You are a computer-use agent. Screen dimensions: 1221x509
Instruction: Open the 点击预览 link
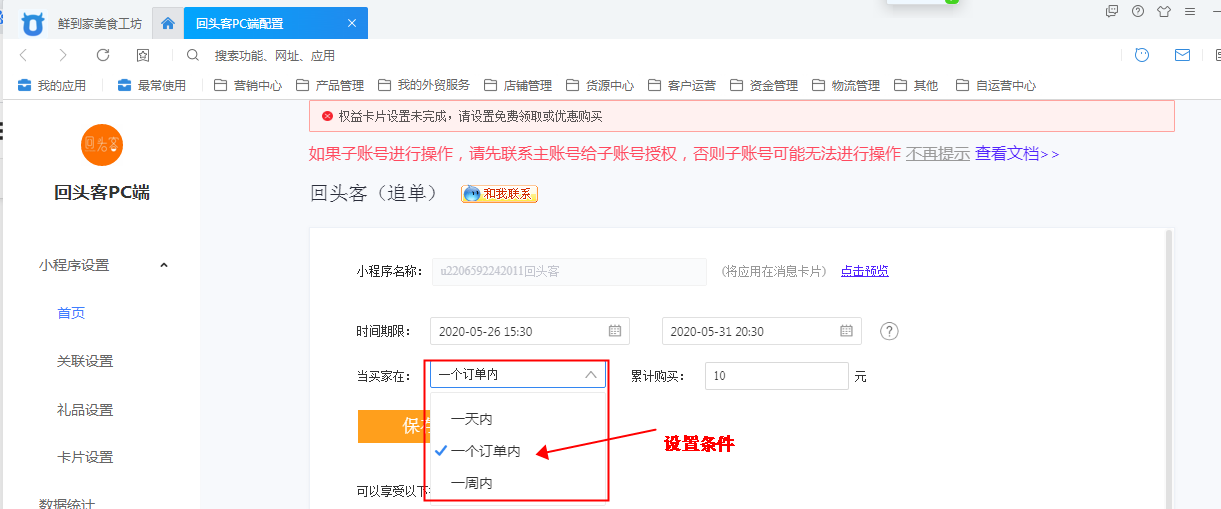[864, 271]
